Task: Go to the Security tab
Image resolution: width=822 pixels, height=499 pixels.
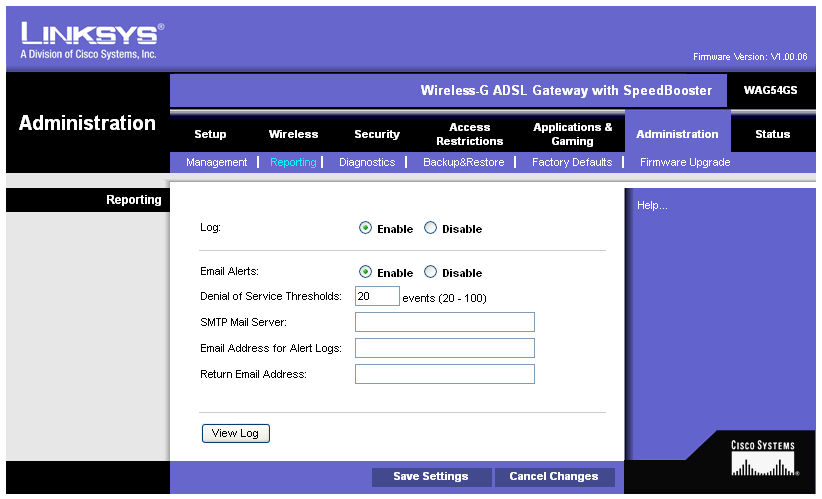Action: pyautogui.click(x=377, y=134)
